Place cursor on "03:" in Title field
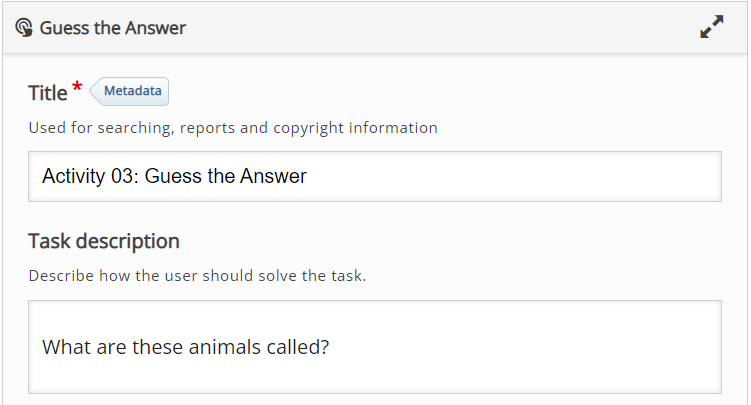This screenshot has height=405, width=751. (125, 176)
